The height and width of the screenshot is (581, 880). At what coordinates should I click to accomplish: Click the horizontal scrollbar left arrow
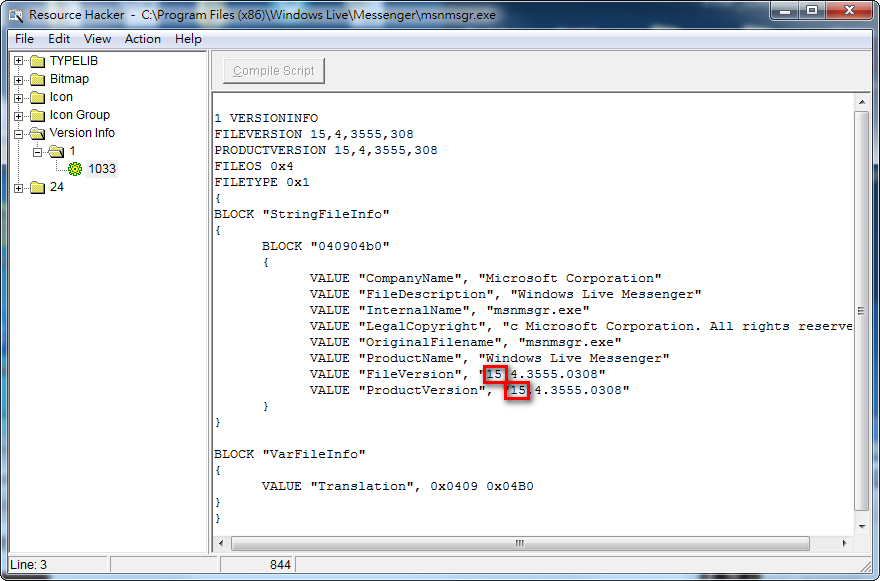[221, 543]
